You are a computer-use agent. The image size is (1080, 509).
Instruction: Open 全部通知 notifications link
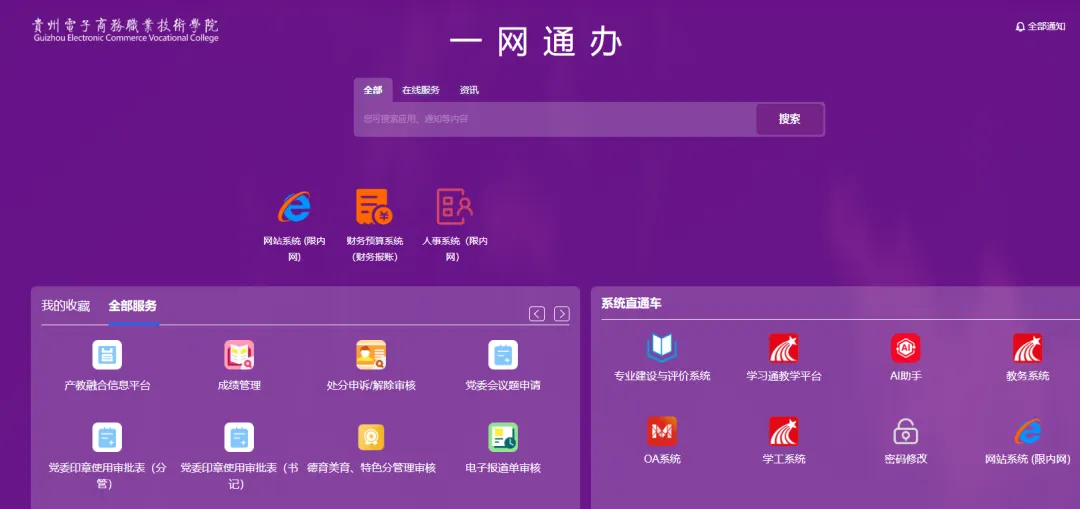pyautogui.click(x=1040, y=26)
